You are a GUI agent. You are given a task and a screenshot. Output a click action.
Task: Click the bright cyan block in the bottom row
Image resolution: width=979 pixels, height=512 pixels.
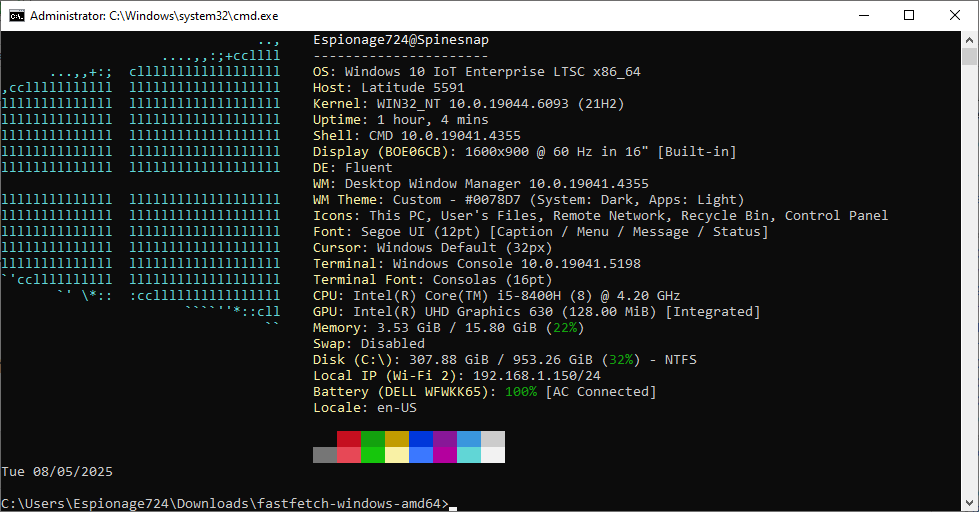pos(469,455)
